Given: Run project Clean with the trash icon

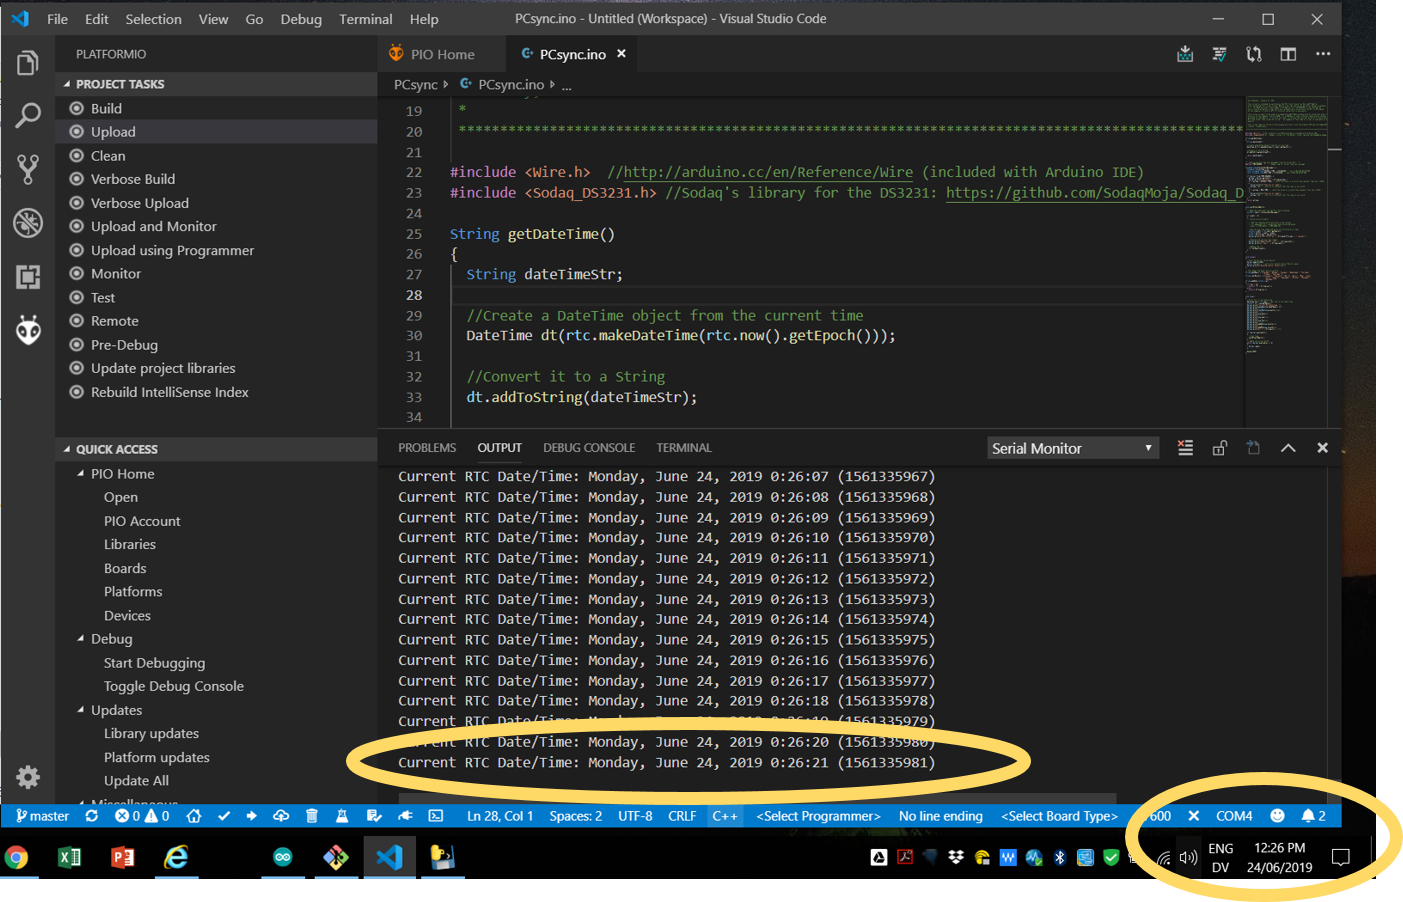Looking at the screenshot, I should click(x=311, y=816).
